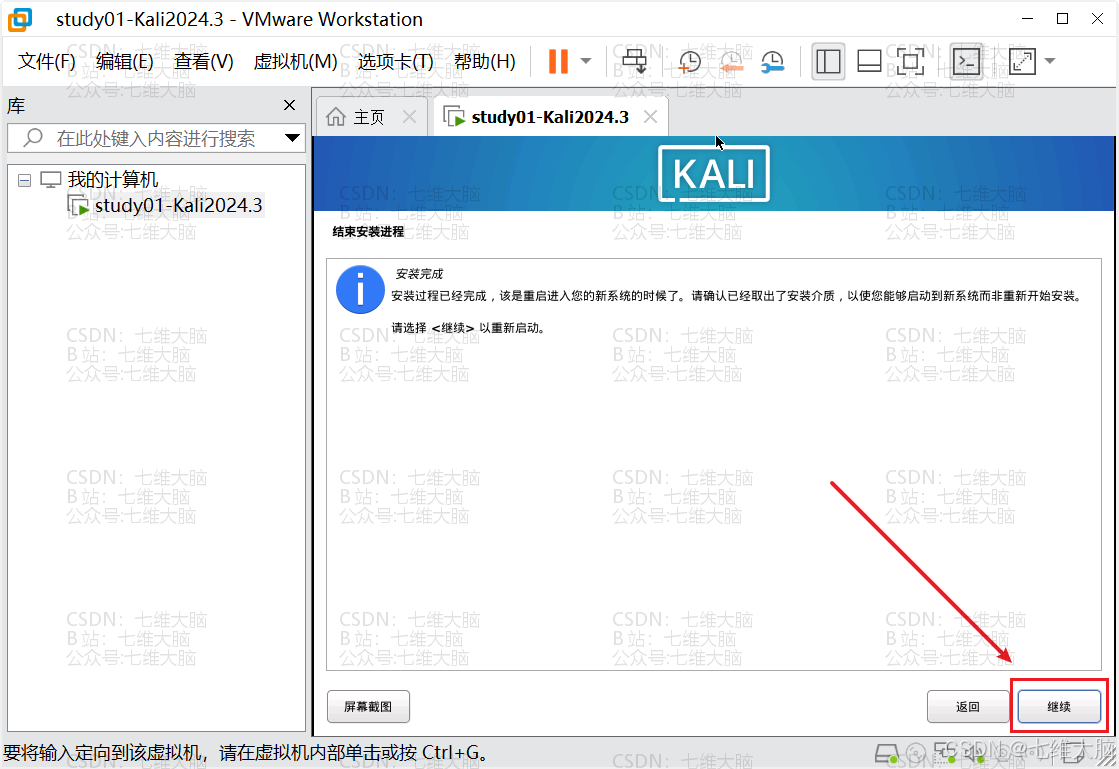Close the 主页 tab
This screenshot has width=1119, height=769.
(409, 117)
